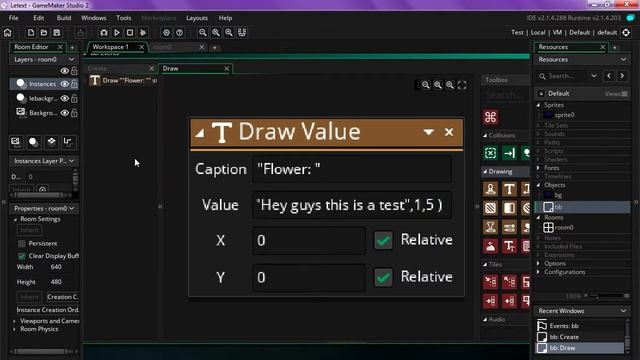The height and width of the screenshot is (360, 640).
Task: Uncheck Relative checkbox for Y
Action: (x=383, y=277)
